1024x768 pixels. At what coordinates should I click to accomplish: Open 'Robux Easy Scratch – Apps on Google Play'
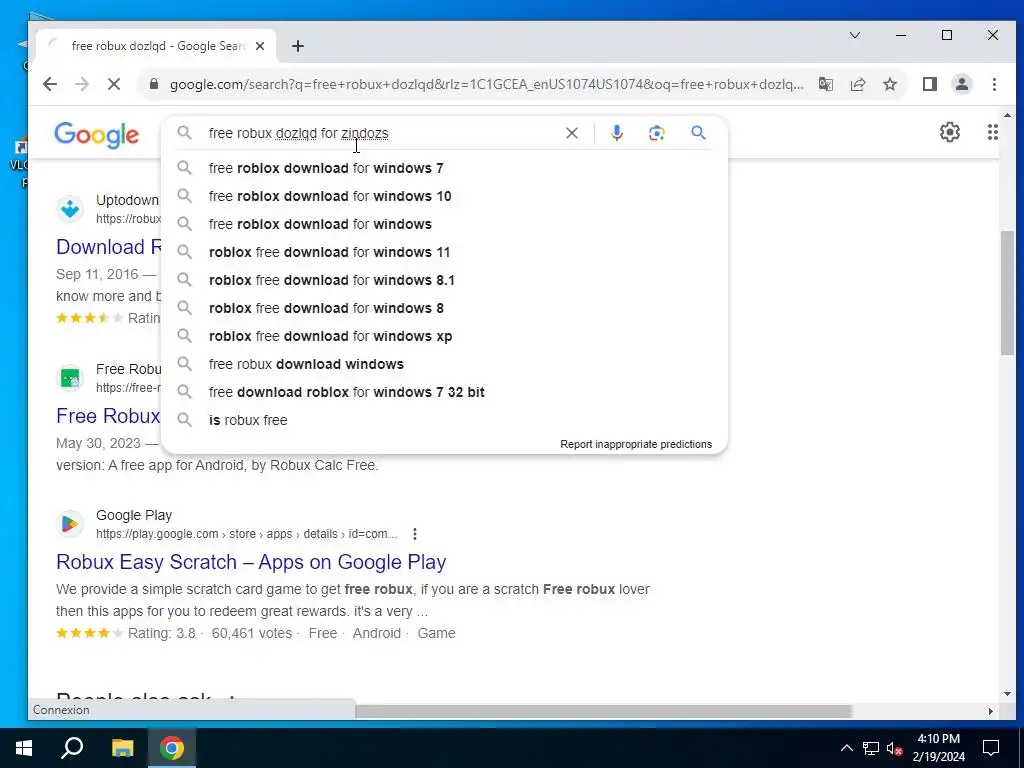(251, 562)
